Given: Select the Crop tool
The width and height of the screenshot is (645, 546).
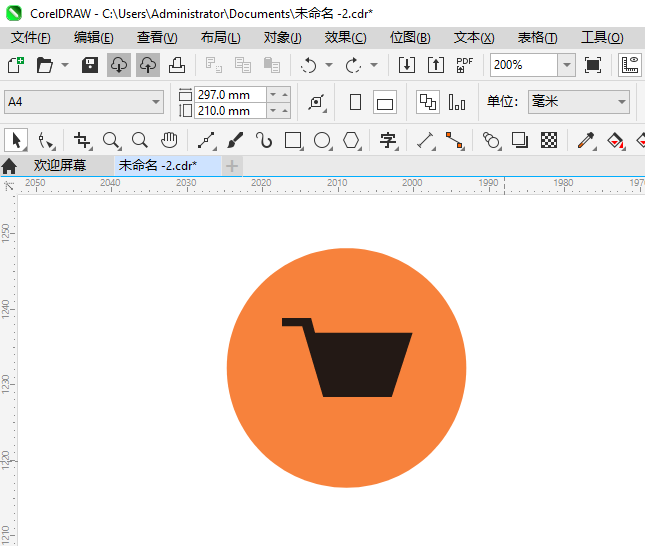Looking at the screenshot, I should point(82,140).
